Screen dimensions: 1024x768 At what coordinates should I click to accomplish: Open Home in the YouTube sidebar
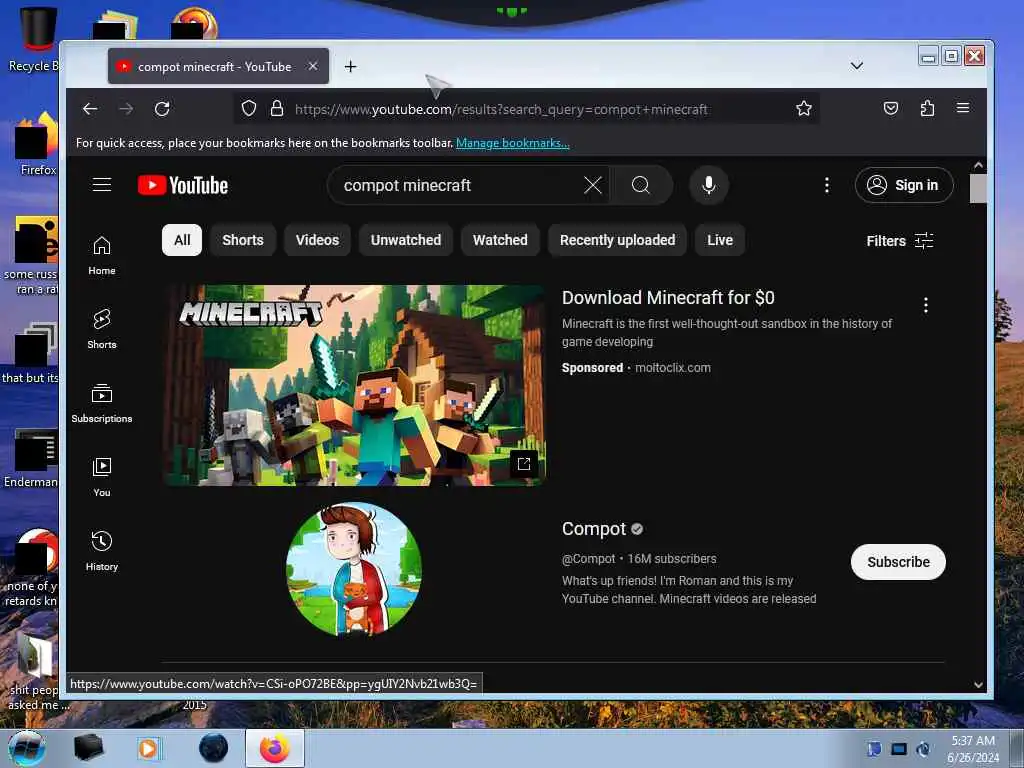(102, 255)
